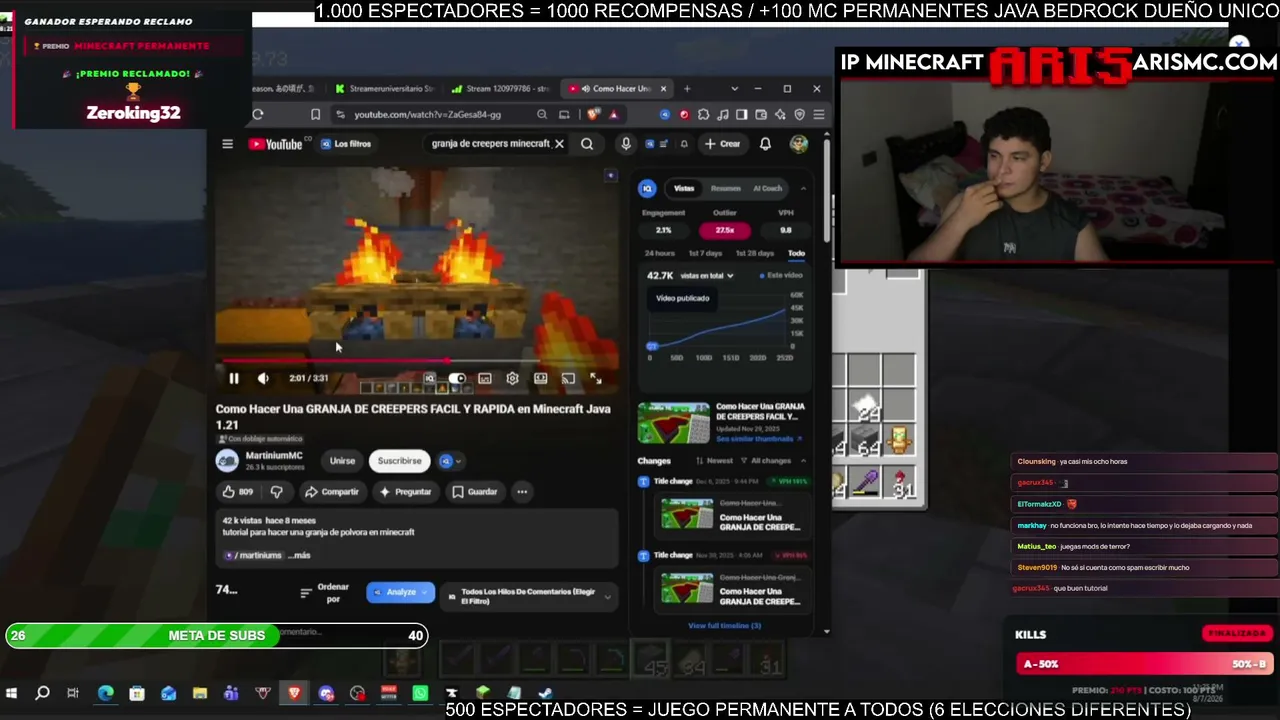The image size is (1280, 720).
Task: Click the YouTube search field
Action: click(x=490, y=144)
